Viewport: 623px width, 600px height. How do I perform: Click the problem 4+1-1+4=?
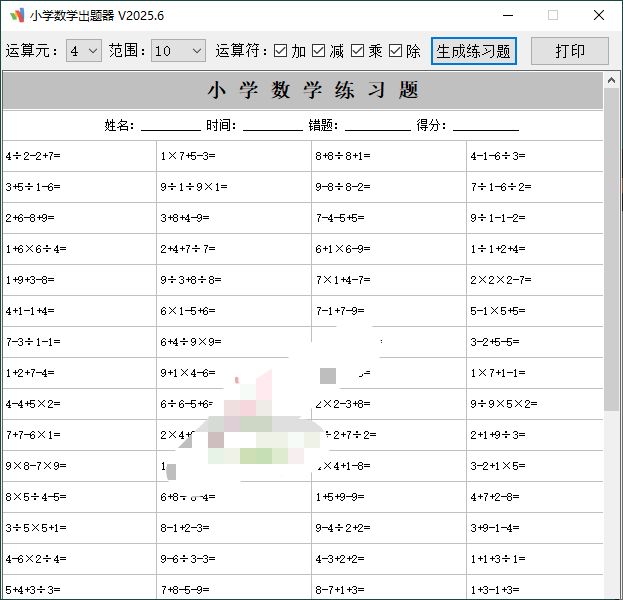coord(30,311)
